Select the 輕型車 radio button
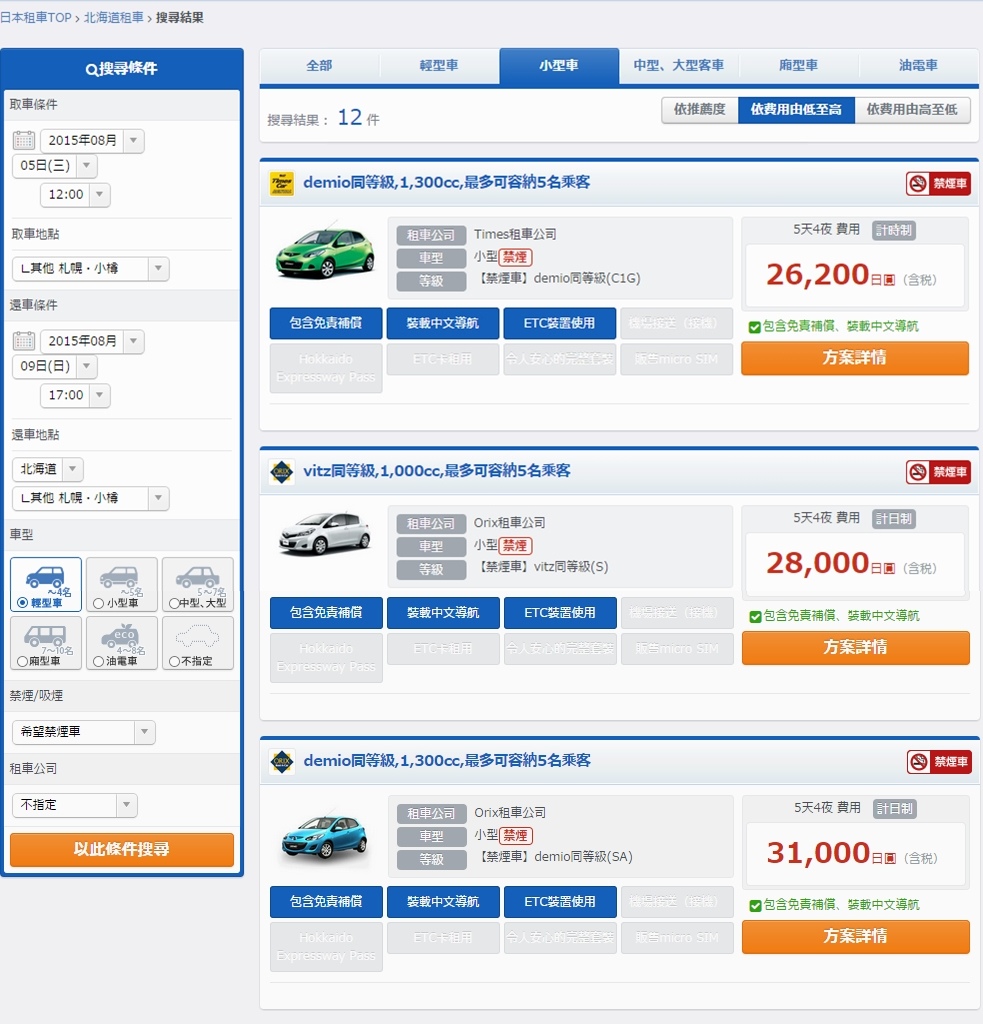 [x=23, y=603]
